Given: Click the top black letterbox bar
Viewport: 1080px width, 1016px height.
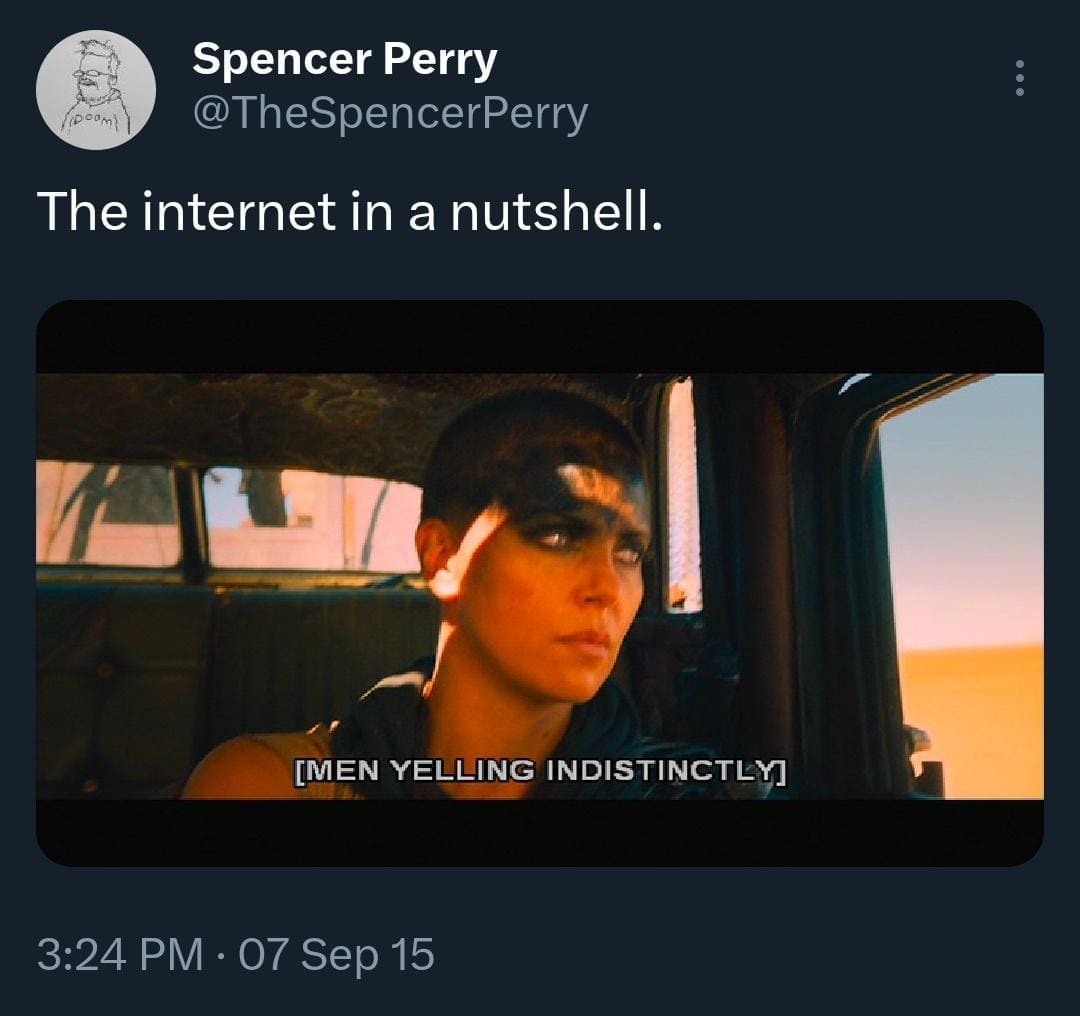Looking at the screenshot, I should pyautogui.click(x=540, y=336).
